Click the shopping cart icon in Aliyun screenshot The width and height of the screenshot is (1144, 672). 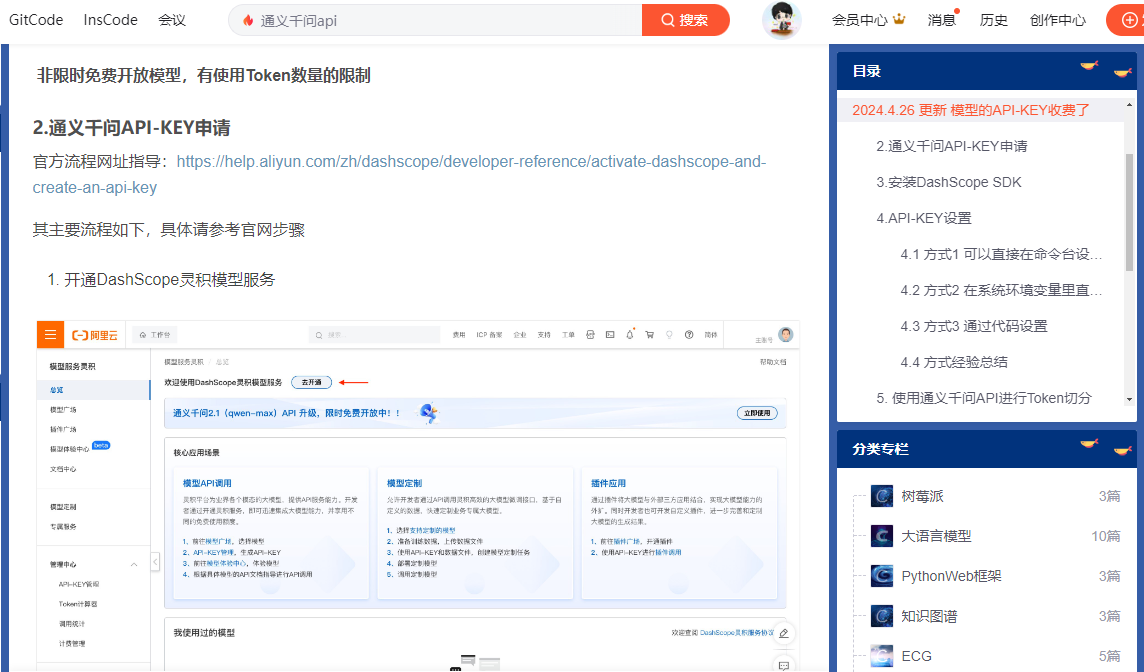[649, 335]
